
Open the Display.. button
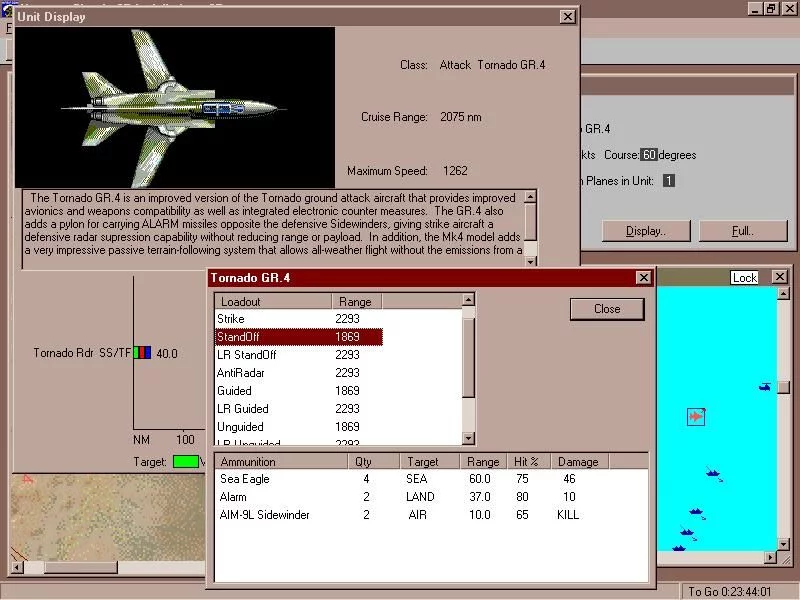point(646,231)
